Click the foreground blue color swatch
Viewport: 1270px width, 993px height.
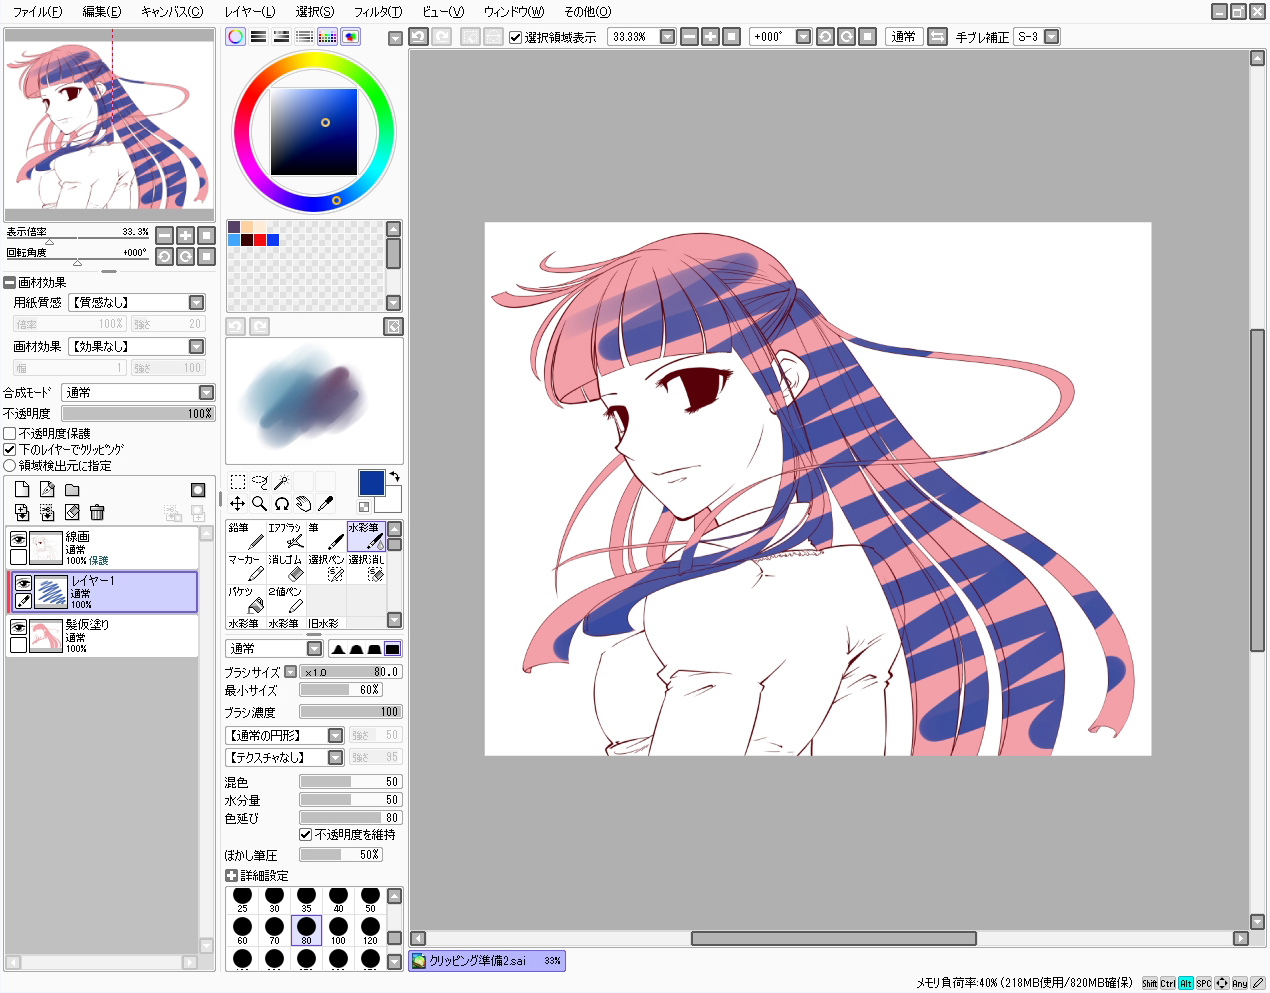(x=371, y=482)
